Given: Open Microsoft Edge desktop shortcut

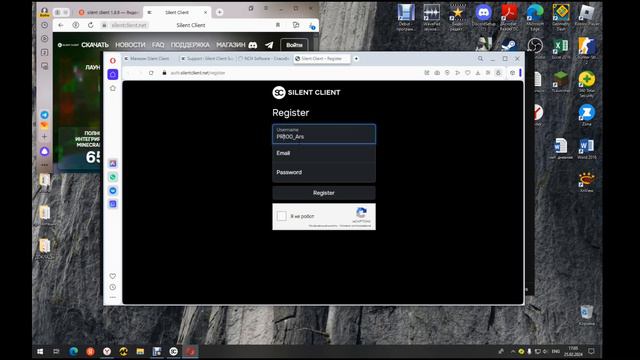Looking at the screenshot, I should click(535, 17).
